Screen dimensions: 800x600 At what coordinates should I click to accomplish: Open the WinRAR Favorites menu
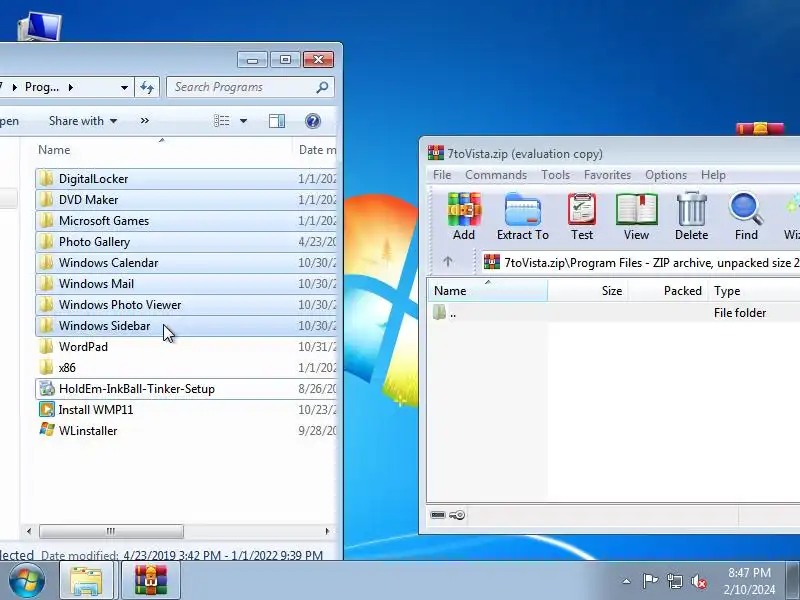607,175
